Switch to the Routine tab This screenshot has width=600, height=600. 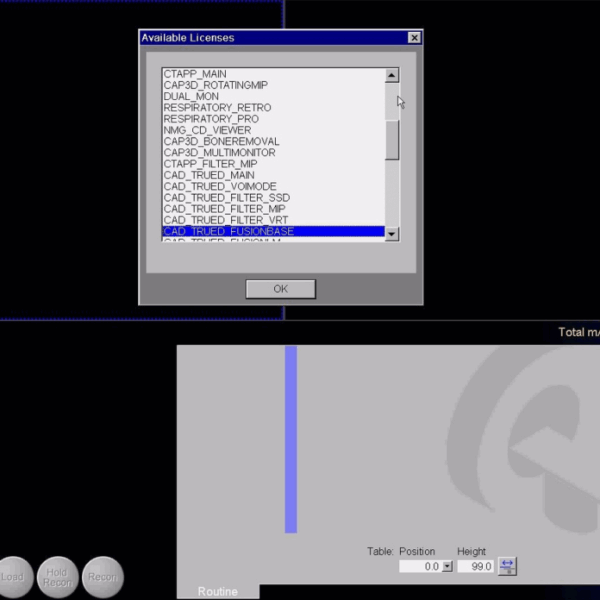pyautogui.click(x=218, y=591)
